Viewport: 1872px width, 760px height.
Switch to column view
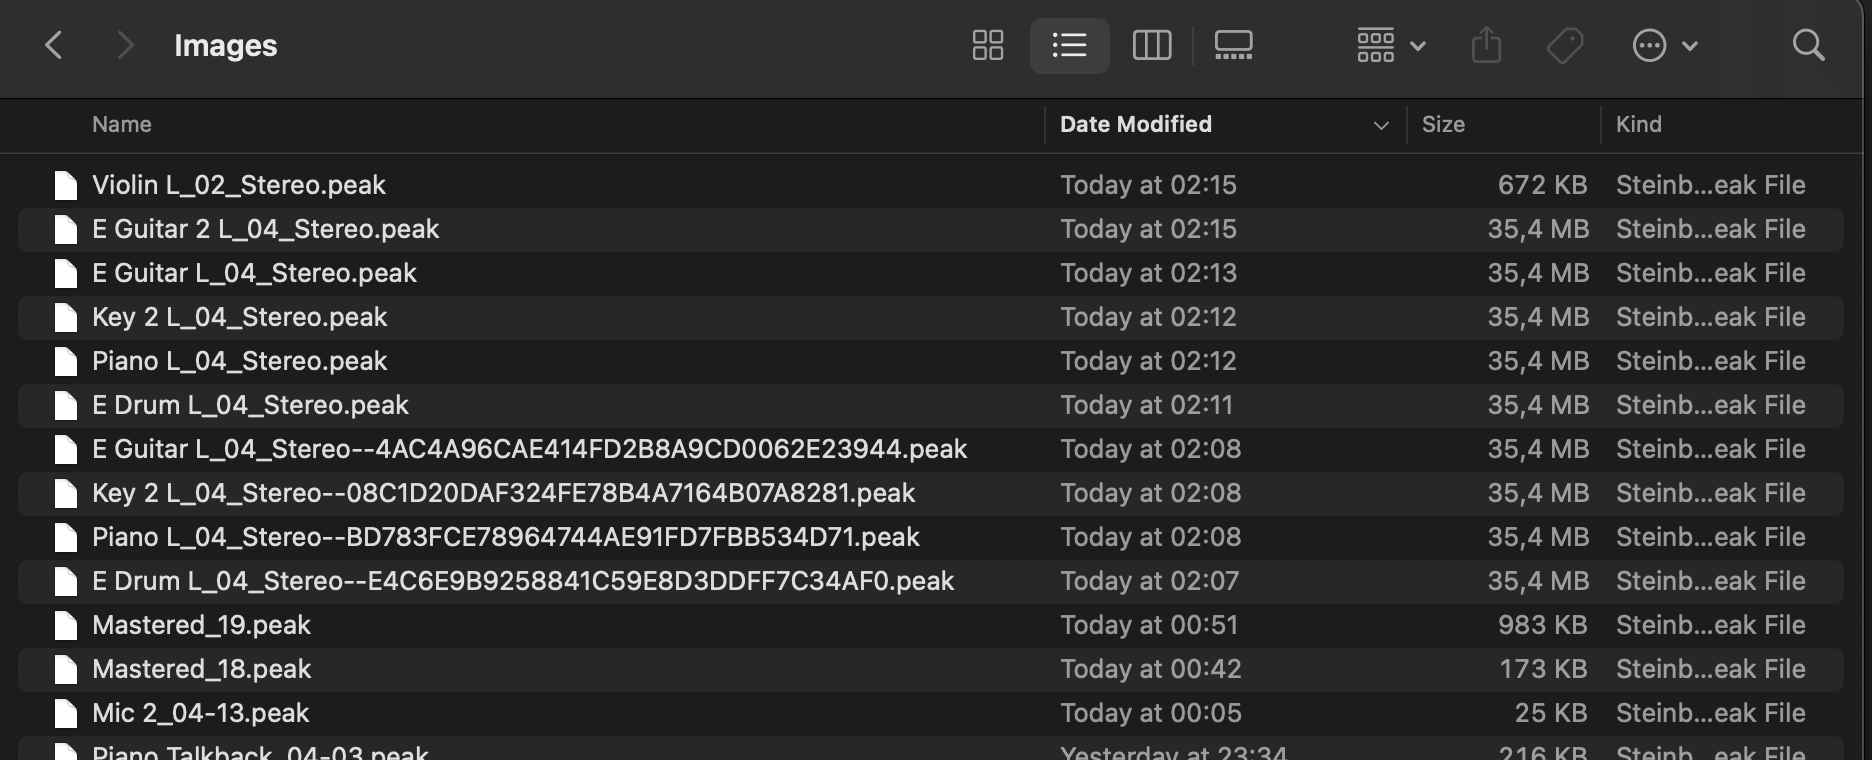pyautogui.click(x=1151, y=45)
